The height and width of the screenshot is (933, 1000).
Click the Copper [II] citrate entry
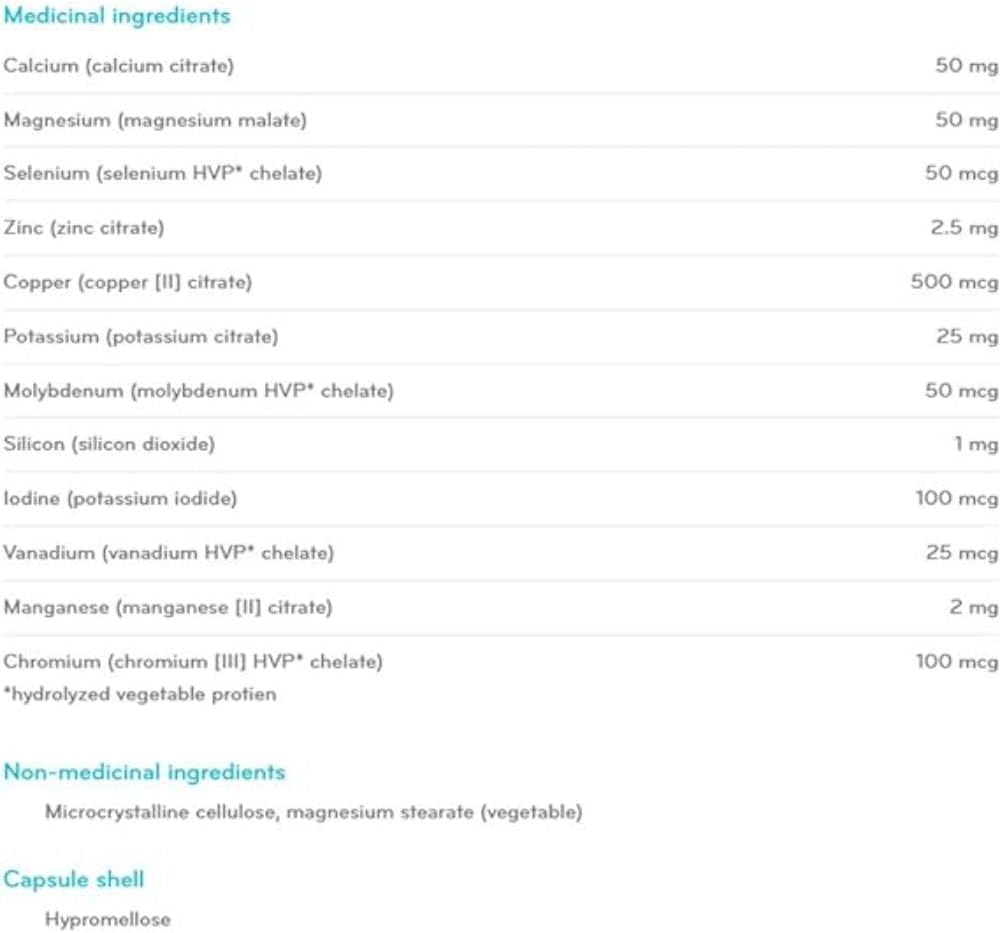(x=127, y=282)
